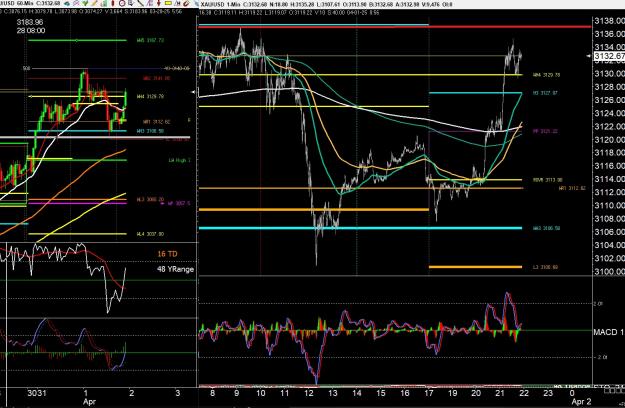
Task: Click the 12 hour mark on the 1-min time axis
Action: click(309, 393)
